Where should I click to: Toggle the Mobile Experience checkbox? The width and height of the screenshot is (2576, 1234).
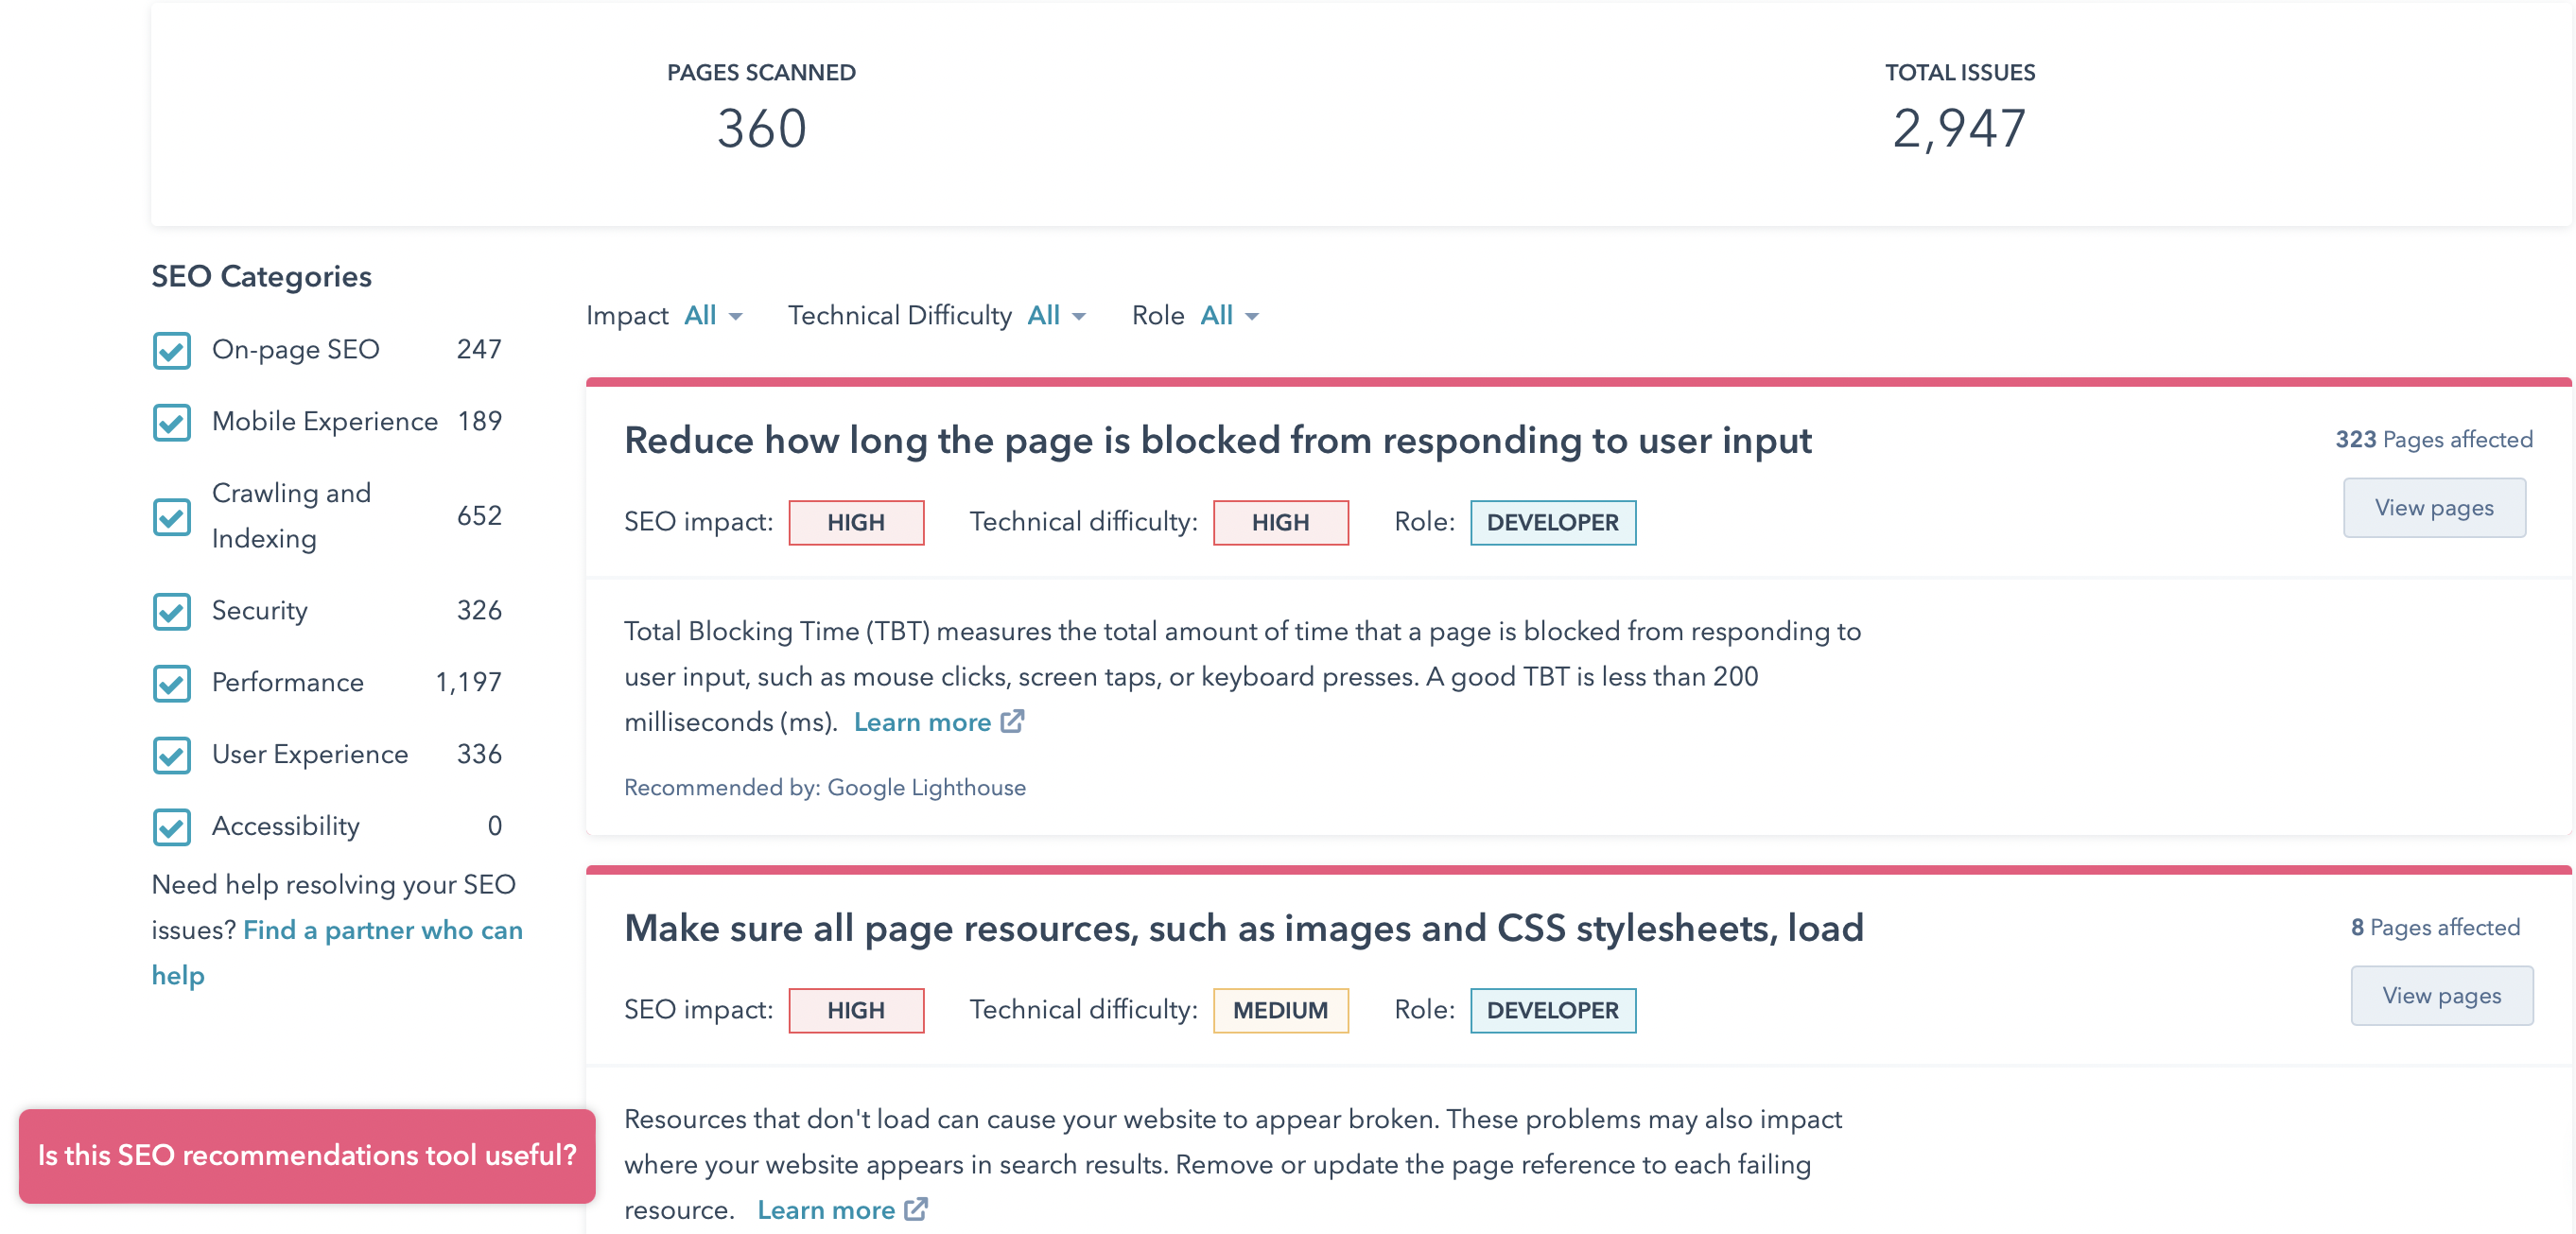[172, 423]
